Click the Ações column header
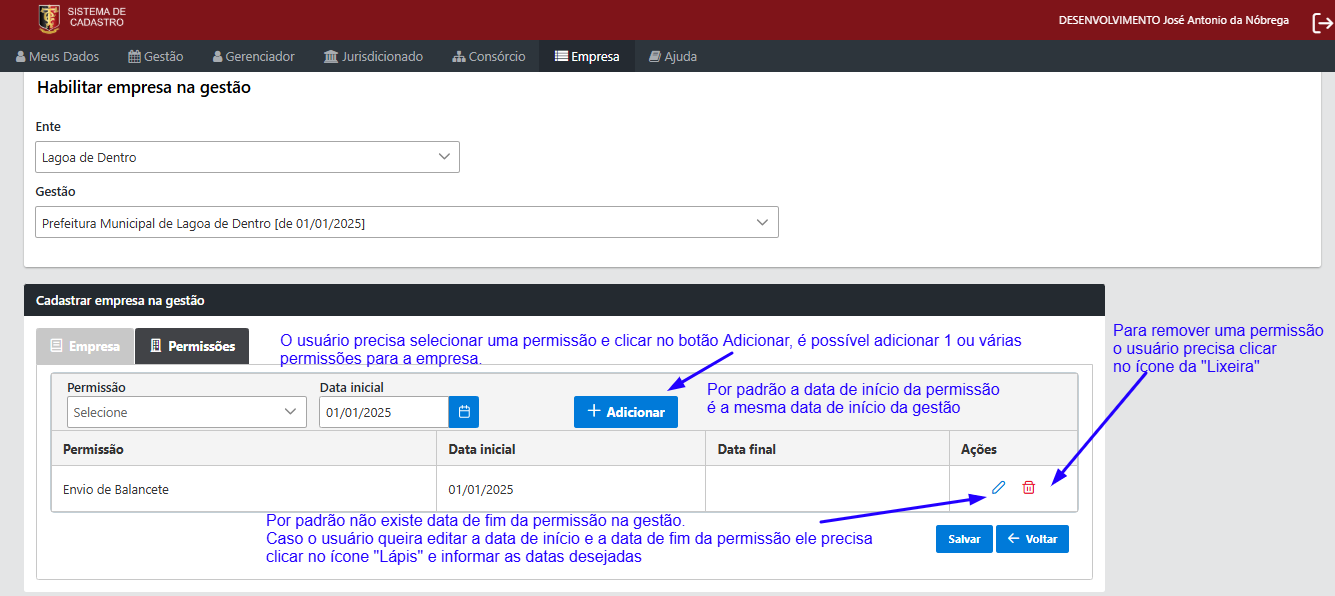Viewport: 1335px width, 596px height. [x=1013, y=449]
